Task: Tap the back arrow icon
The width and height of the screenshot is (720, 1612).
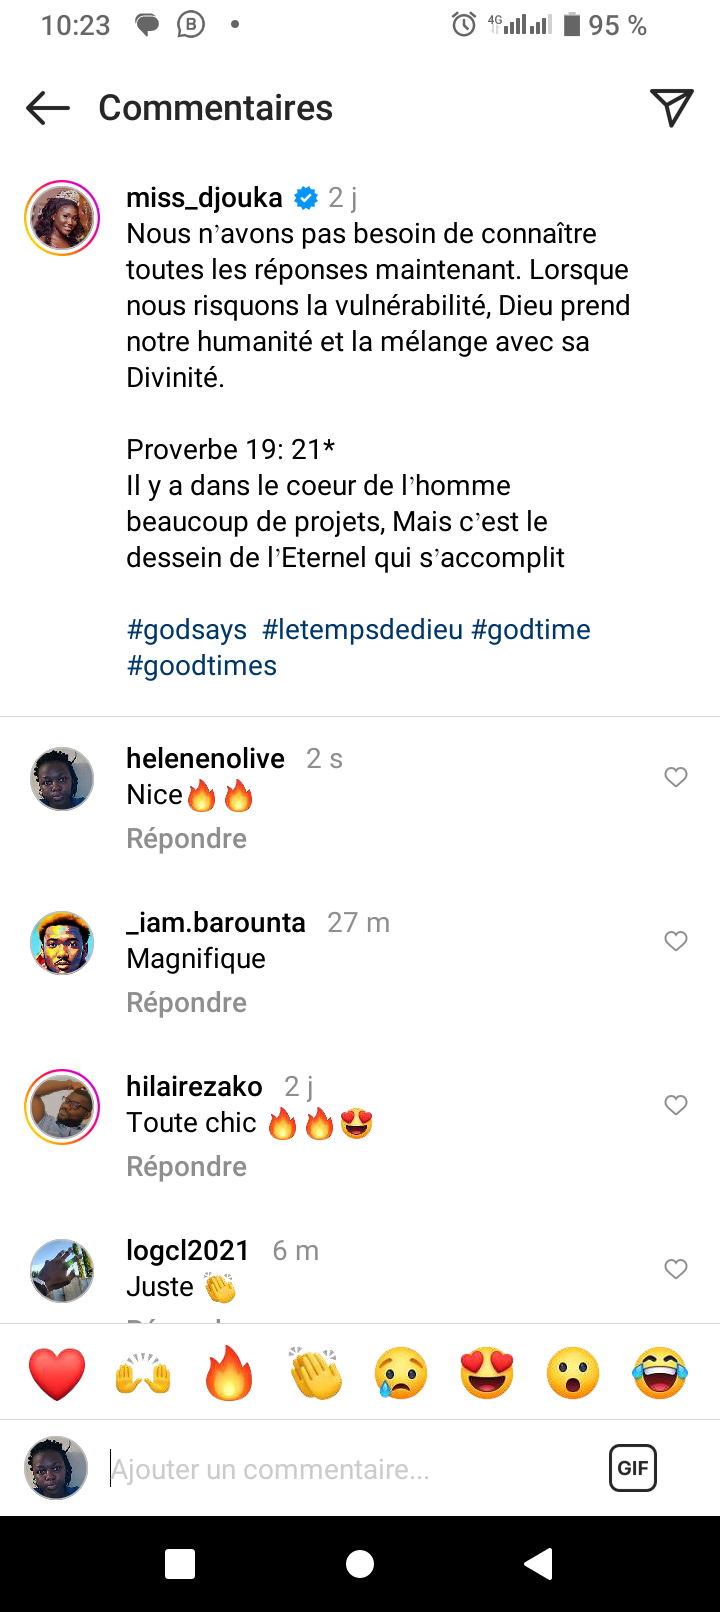Action: [x=48, y=108]
